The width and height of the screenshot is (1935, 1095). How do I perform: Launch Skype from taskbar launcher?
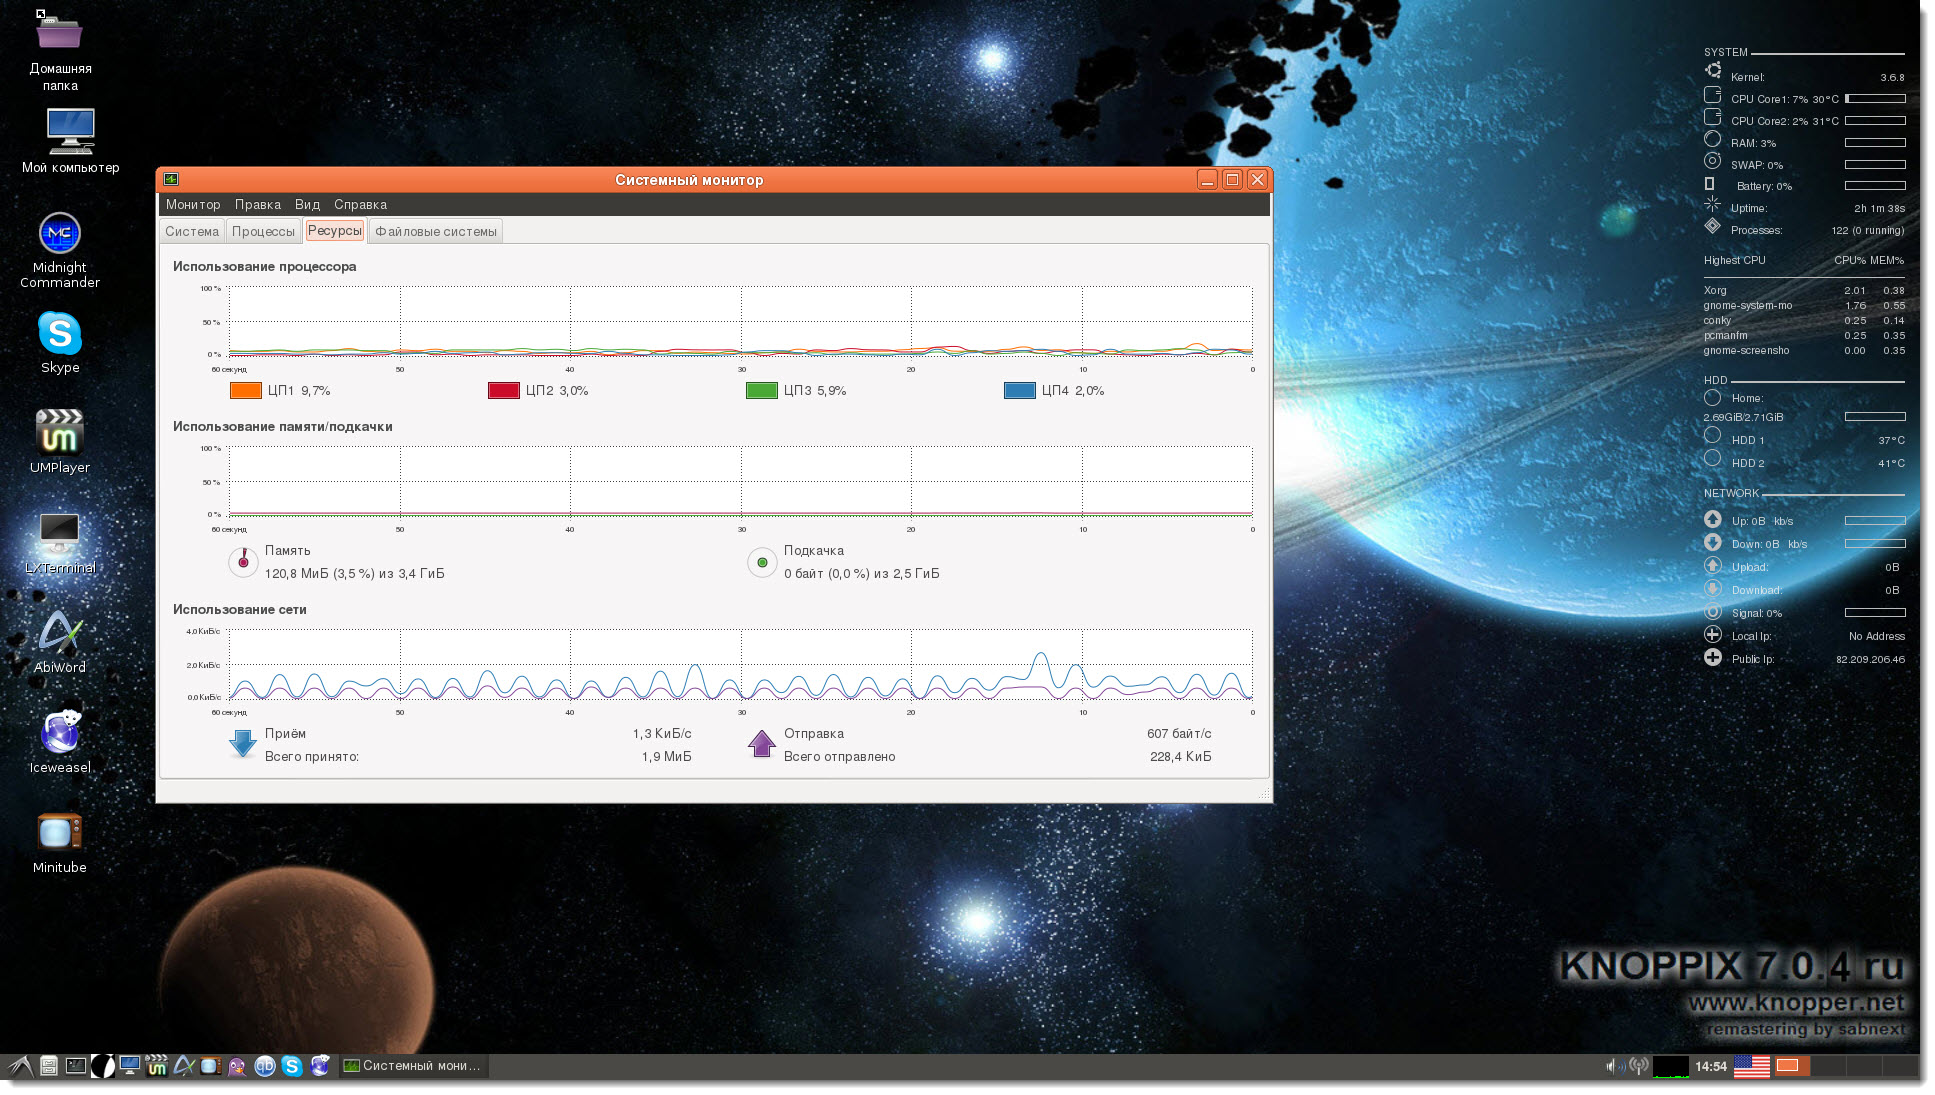[292, 1066]
